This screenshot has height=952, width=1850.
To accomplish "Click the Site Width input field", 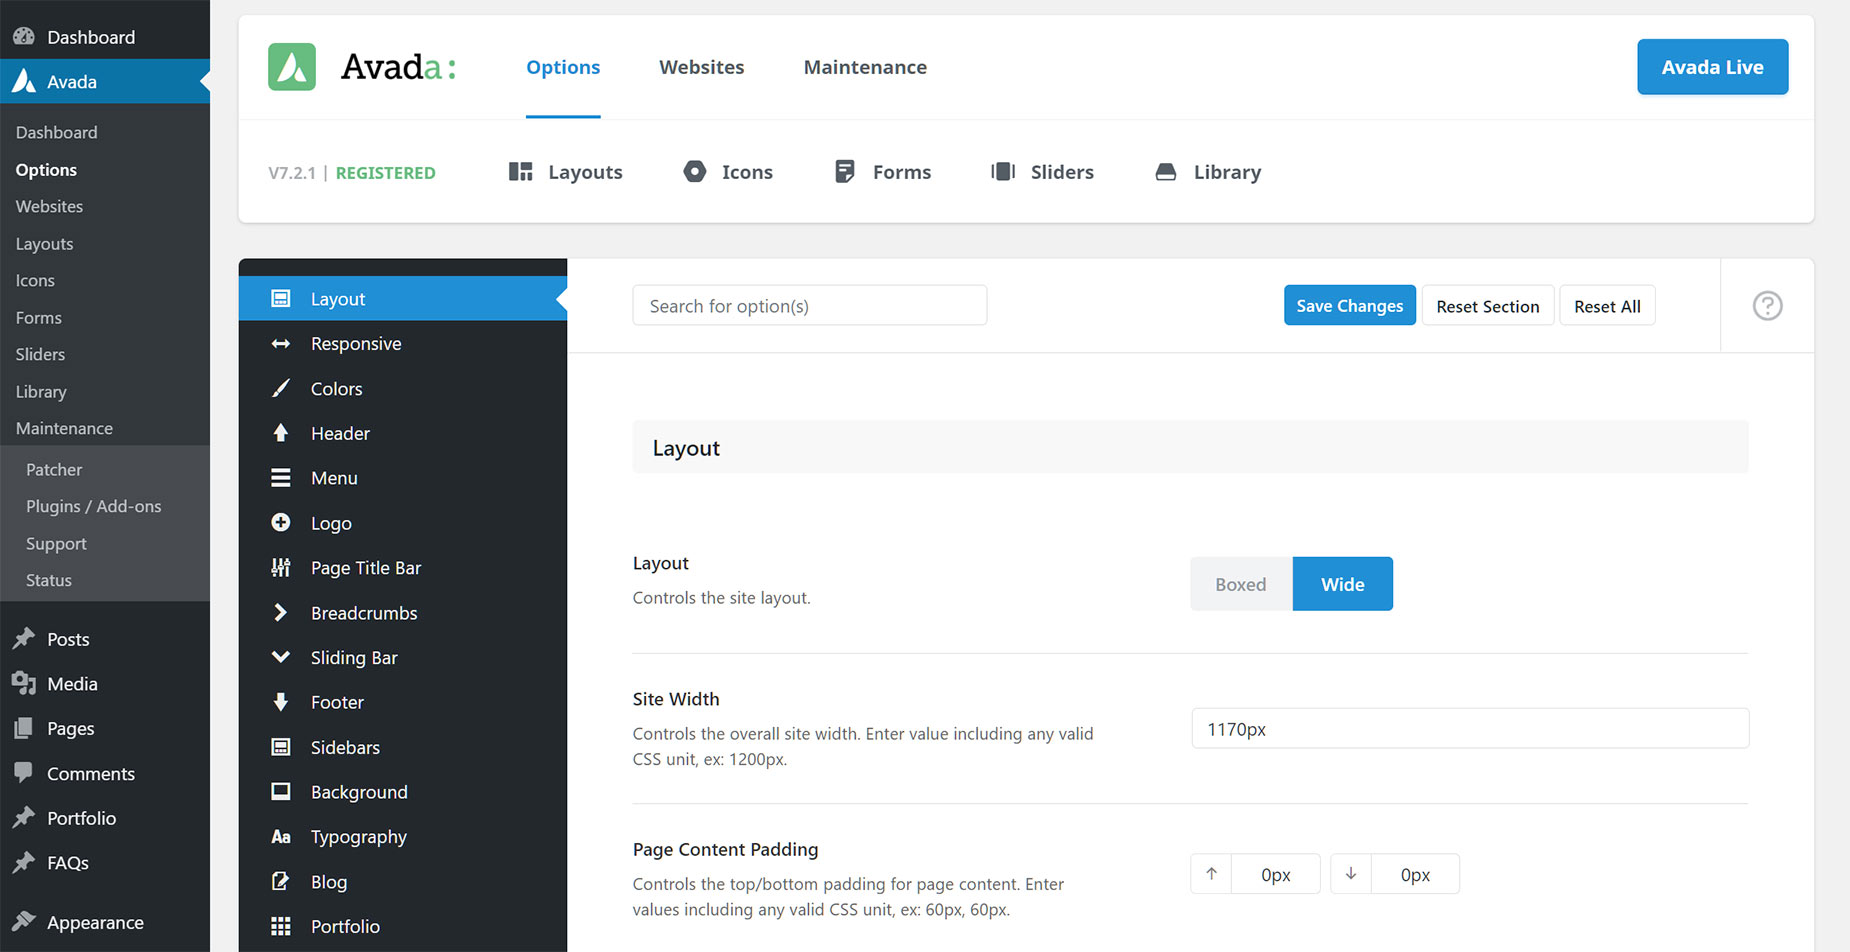I will 1470,729.
